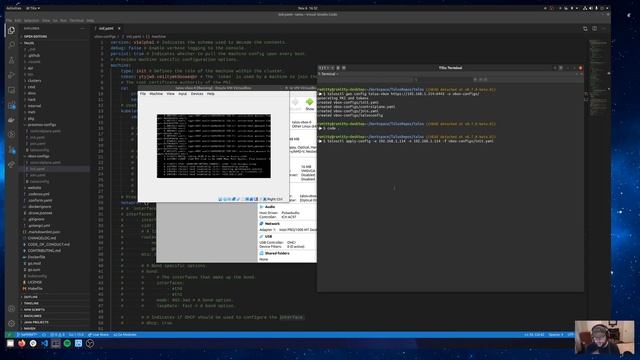Open the Remote Explorer view
This screenshot has width=640, height=360.
coord(11,90)
